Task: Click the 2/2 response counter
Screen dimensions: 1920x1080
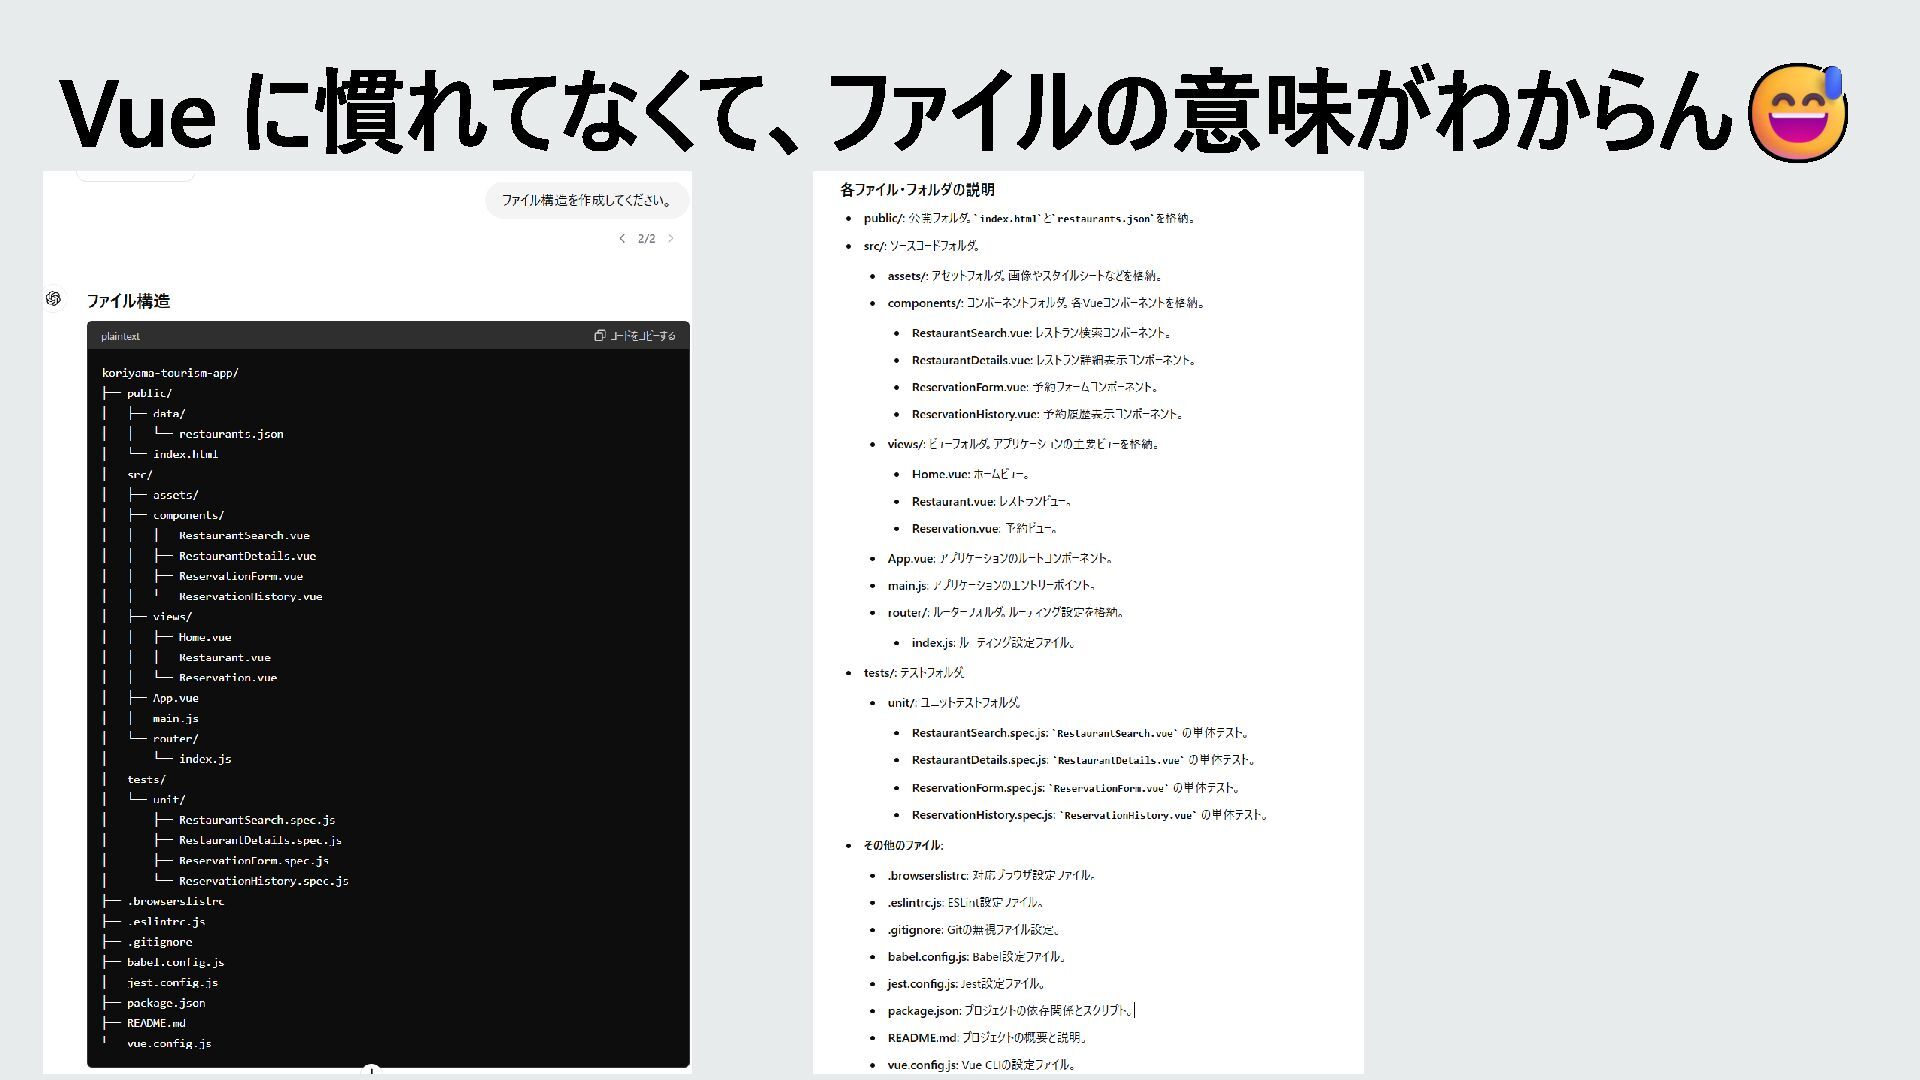Action: [646, 239]
